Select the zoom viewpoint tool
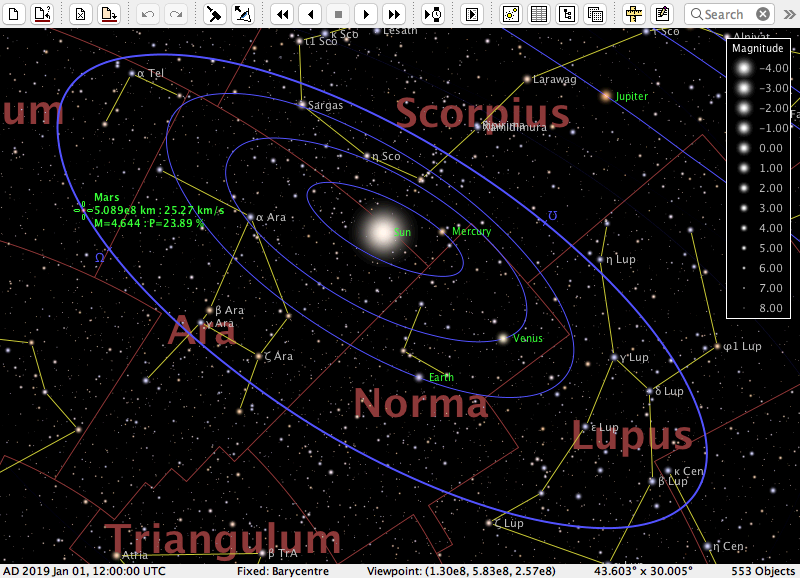Screen dimensions: 800x578 [x=243, y=13]
